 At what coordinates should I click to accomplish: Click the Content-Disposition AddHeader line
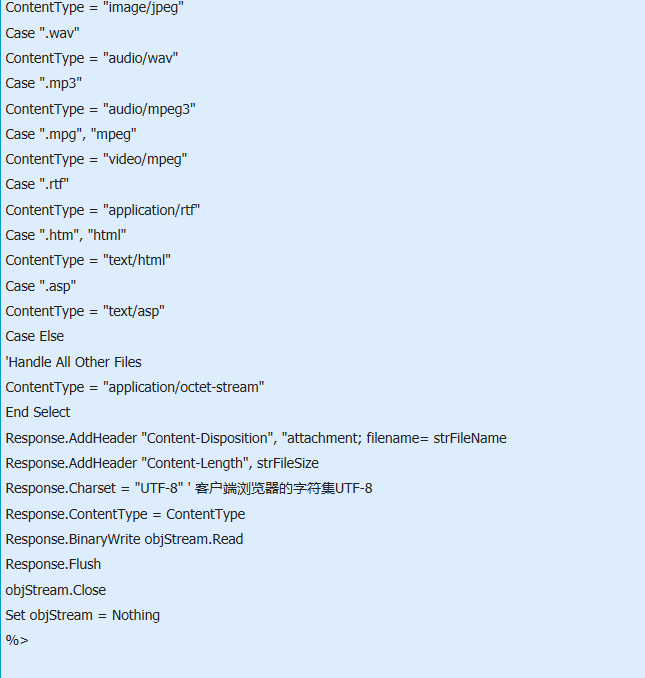(x=256, y=438)
